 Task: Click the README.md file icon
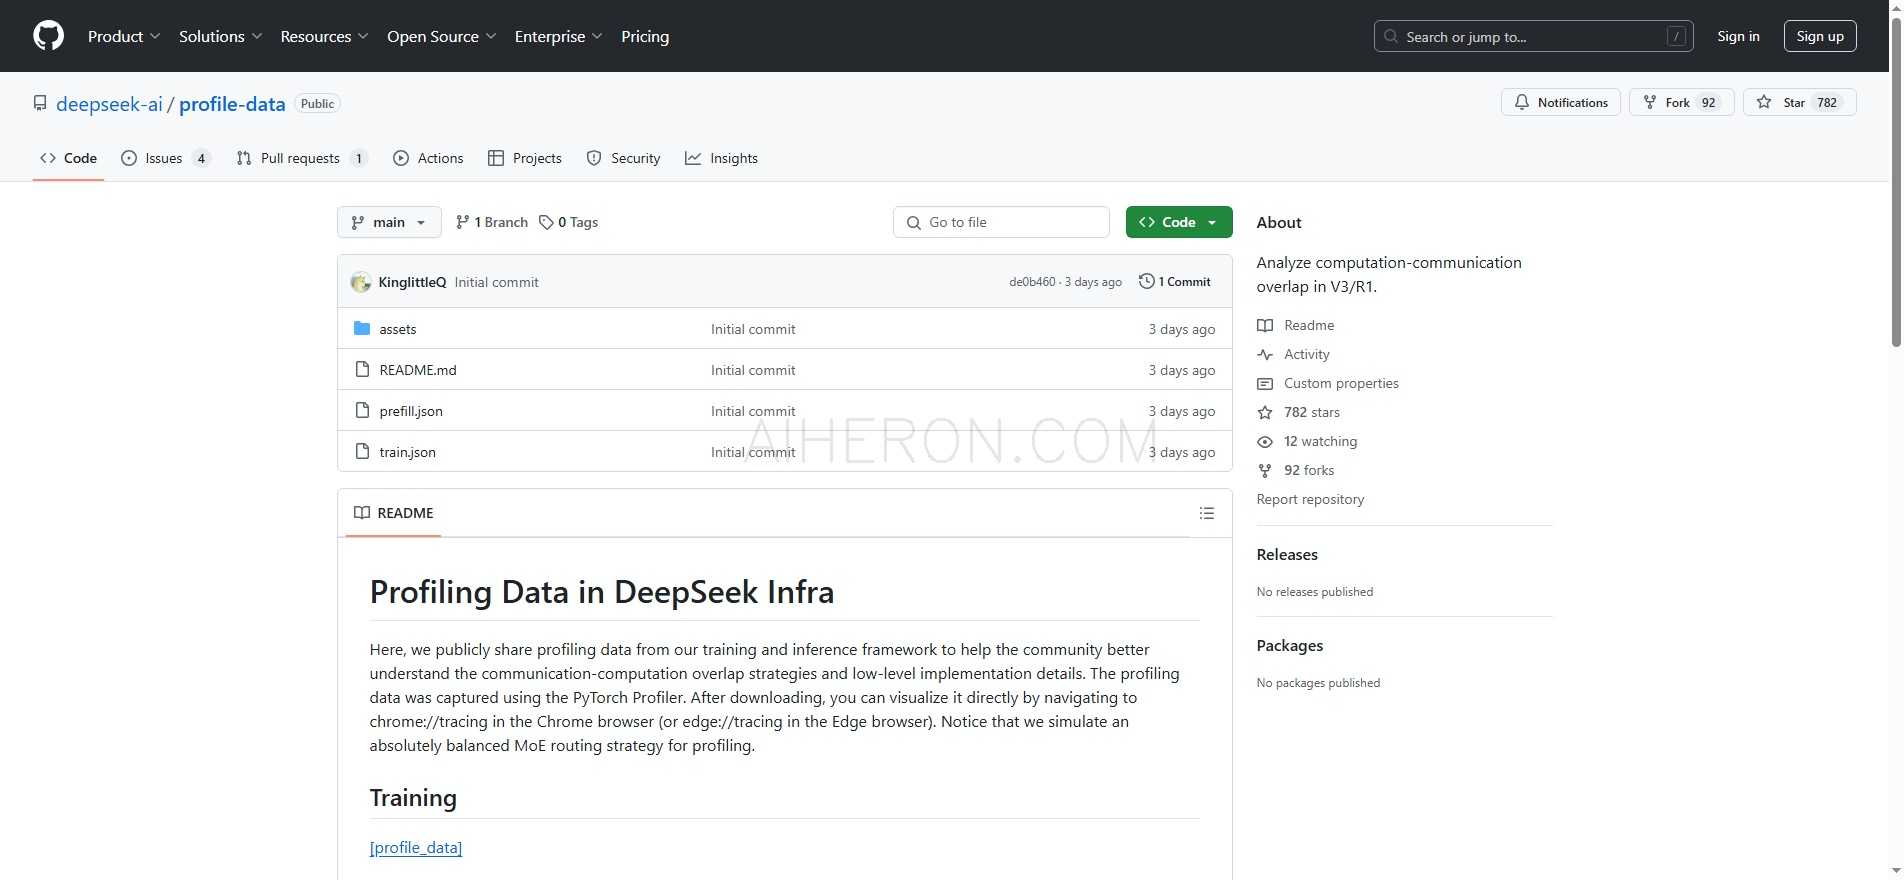[x=362, y=369]
